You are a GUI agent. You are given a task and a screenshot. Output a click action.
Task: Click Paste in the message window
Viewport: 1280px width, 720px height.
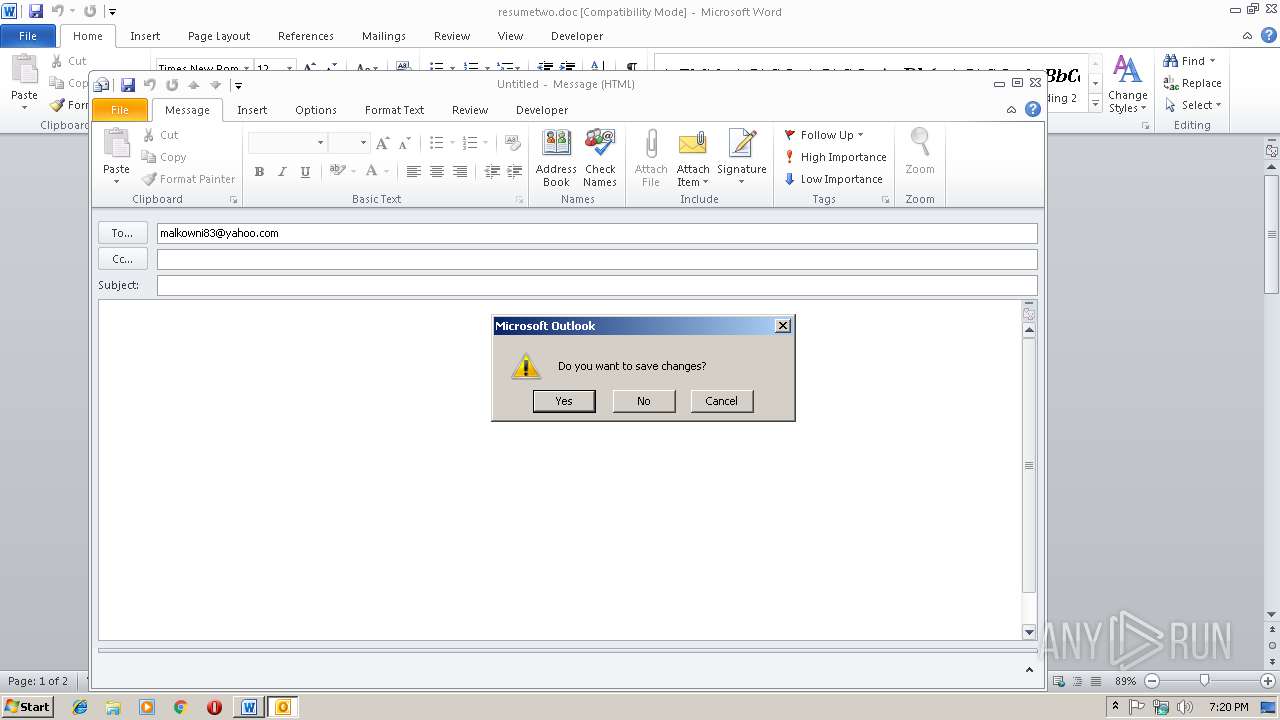click(x=117, y=157)
